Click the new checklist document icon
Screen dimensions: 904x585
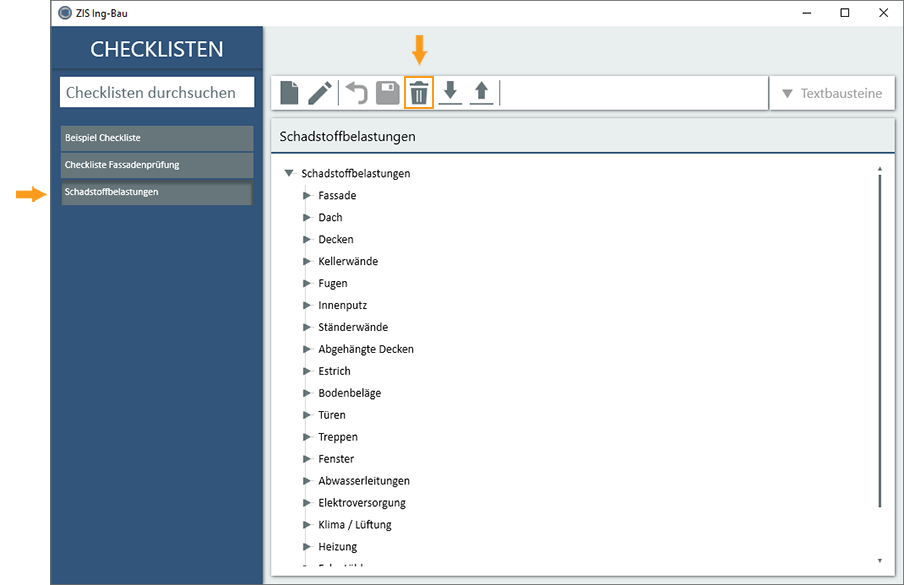[289, 93]
